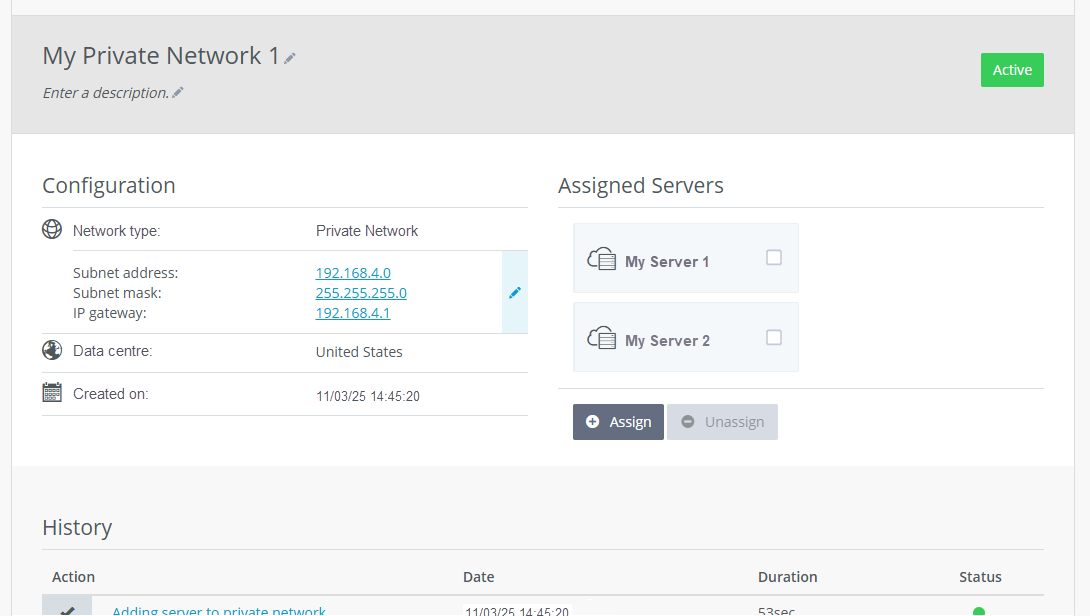
Task: Click the Private Network type value
Action: click(x=367, y=231)
